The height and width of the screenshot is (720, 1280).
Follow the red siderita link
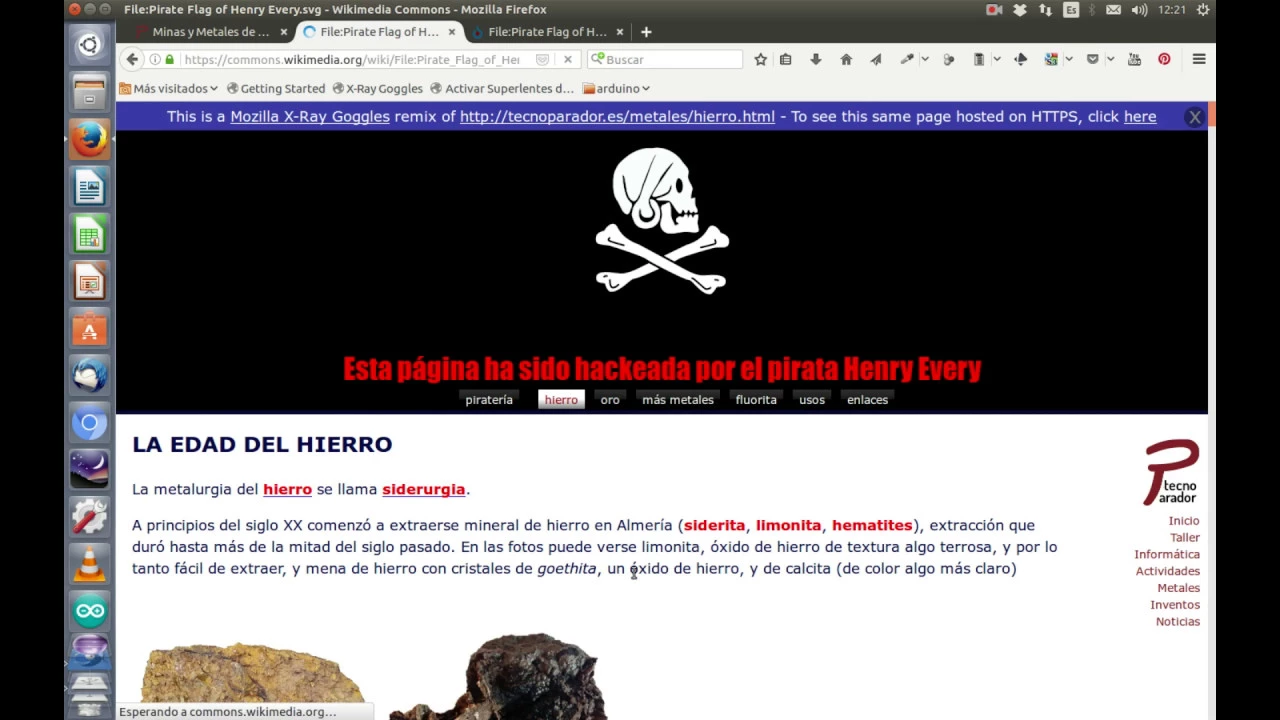click(714, 525)
